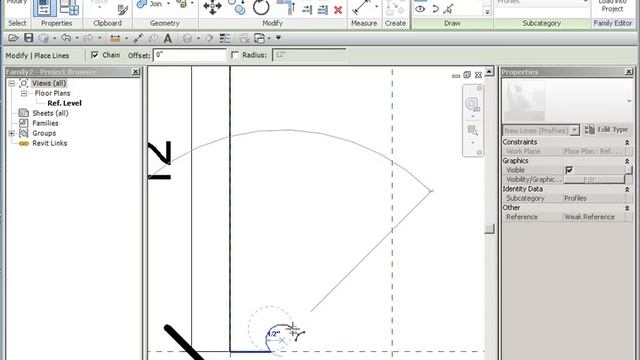Collapse the Graphics properties section

click(x=627, y=161)
